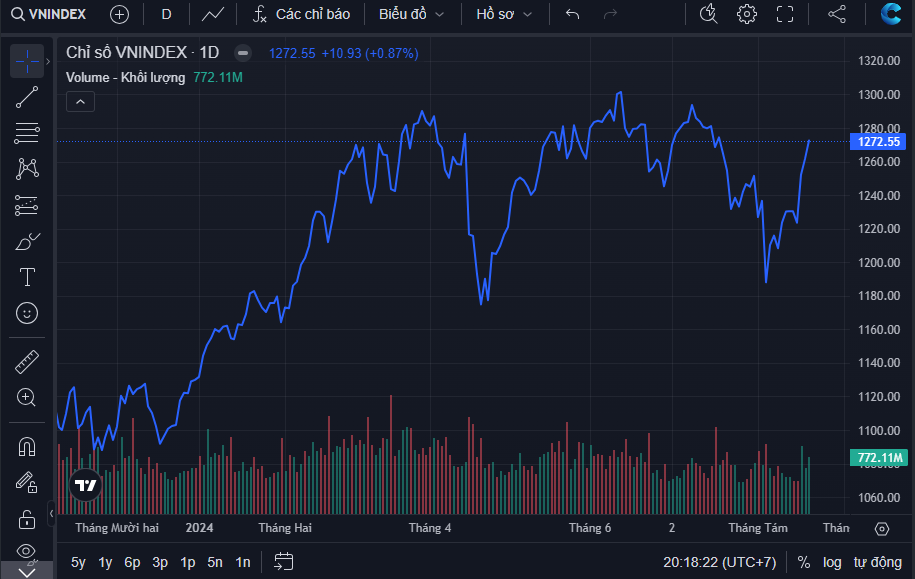Toggle magnet mode for drawings
Viewport: 915px width, 579px height.
pos(27,447)
